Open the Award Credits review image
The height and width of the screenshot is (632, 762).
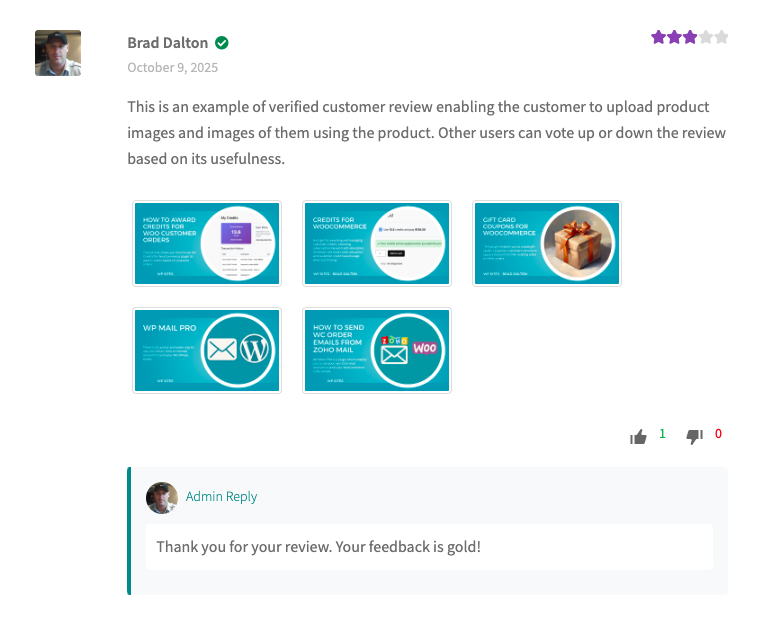point(207,244)
